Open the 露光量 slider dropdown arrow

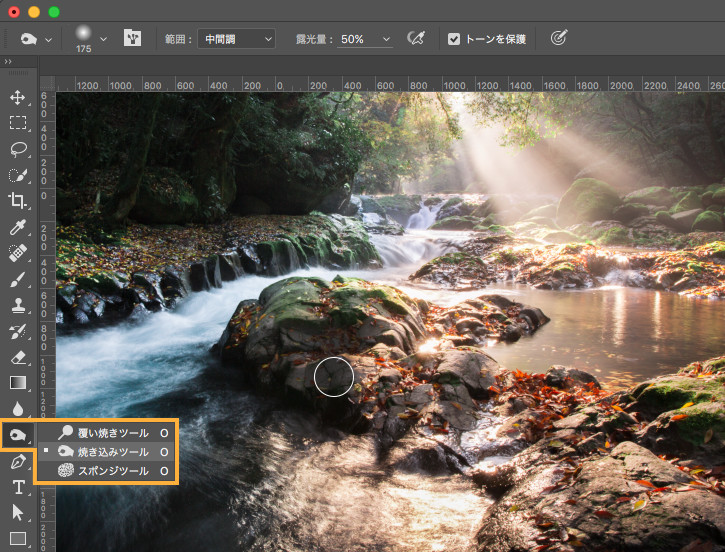386,39
